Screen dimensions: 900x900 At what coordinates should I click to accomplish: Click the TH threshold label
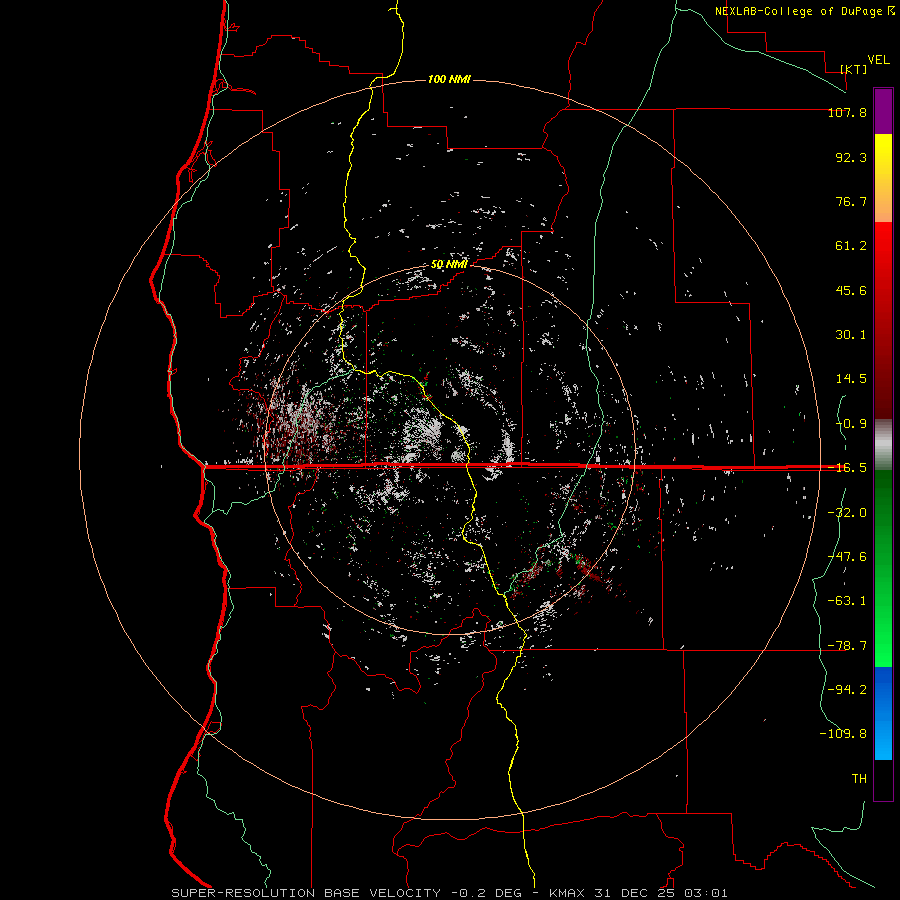click(x=859, y=779)
